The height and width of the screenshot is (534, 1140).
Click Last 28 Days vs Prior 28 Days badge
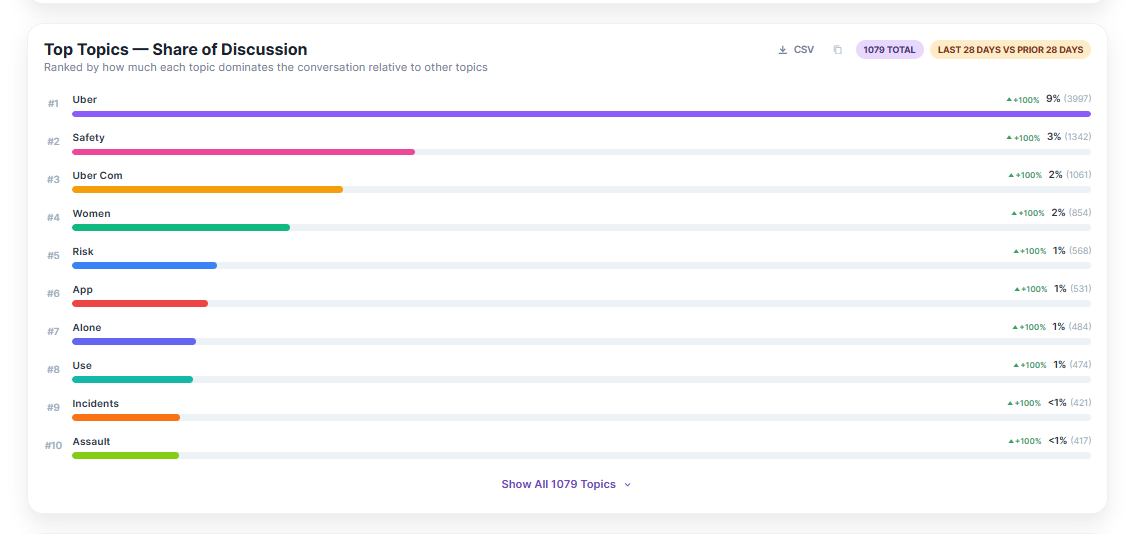pos(1010,49)
